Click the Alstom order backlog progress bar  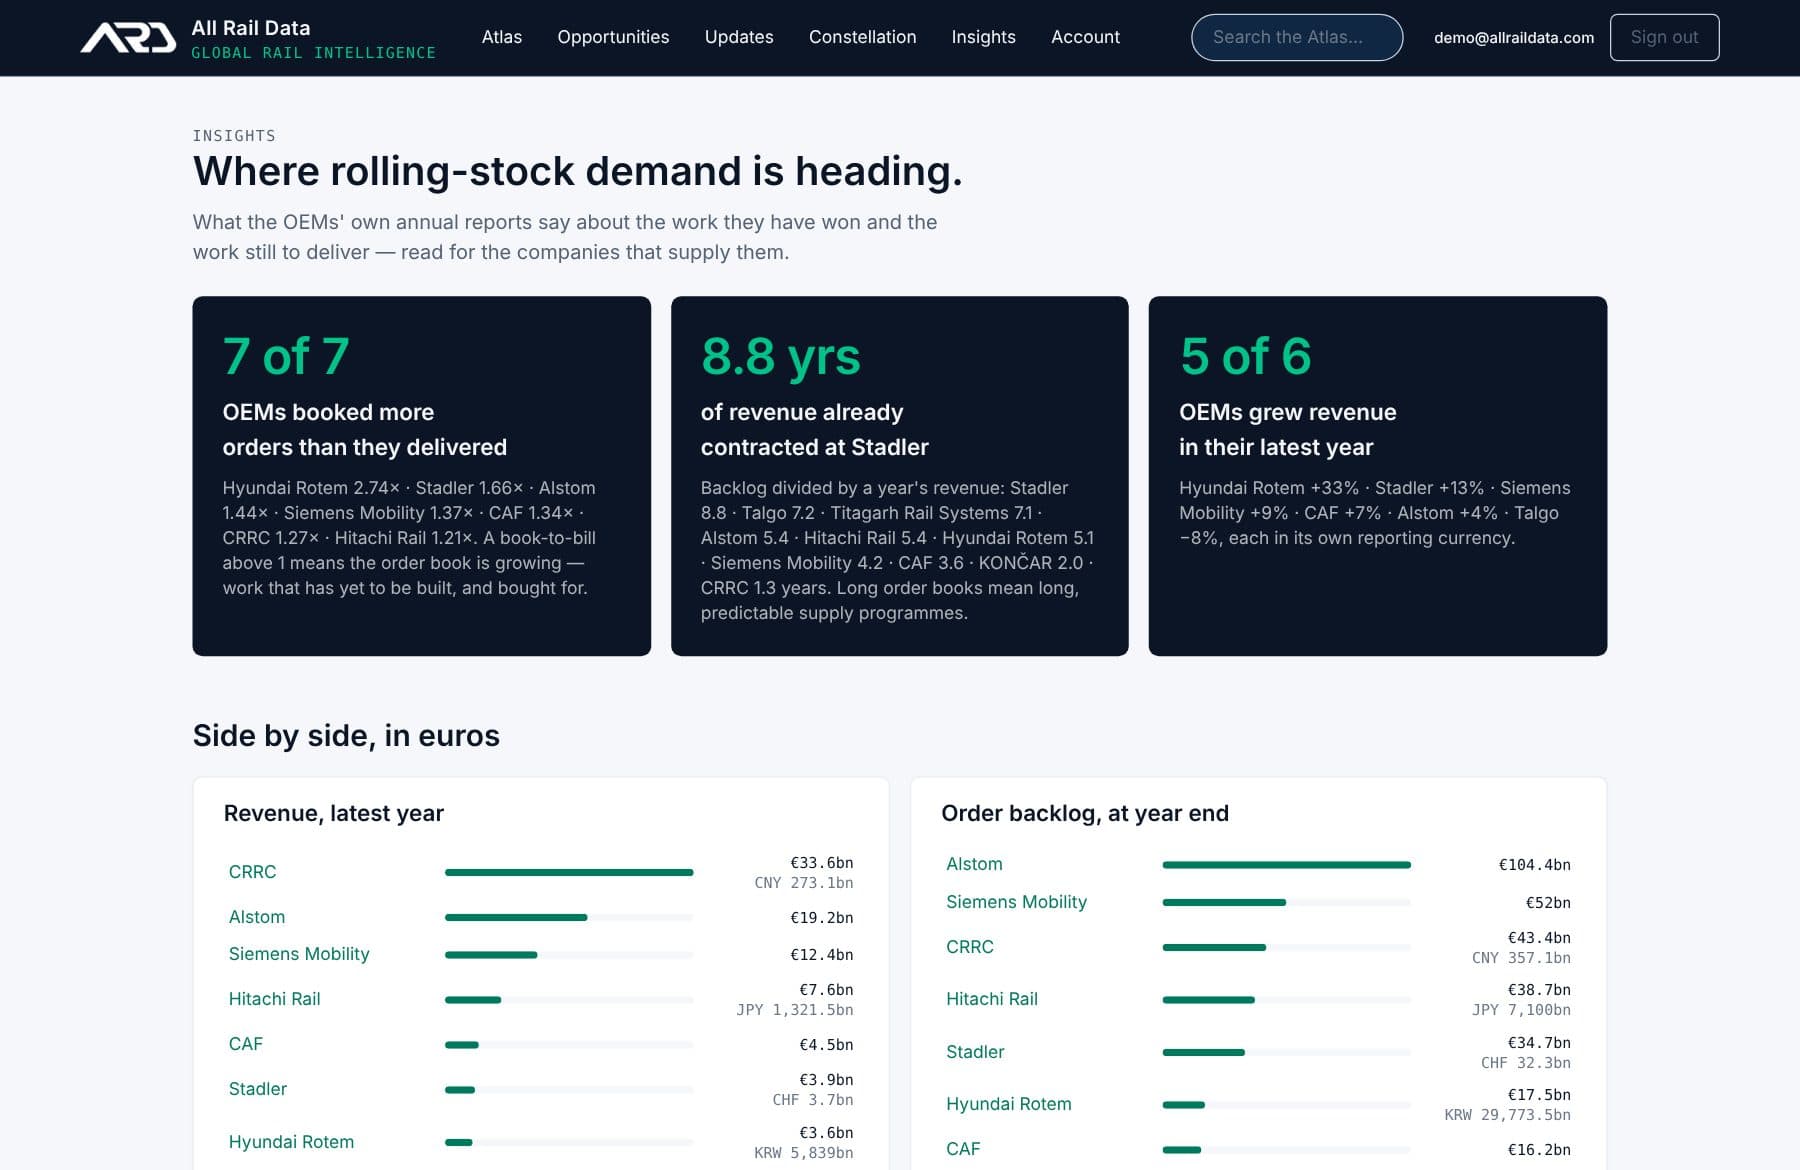1287,864
